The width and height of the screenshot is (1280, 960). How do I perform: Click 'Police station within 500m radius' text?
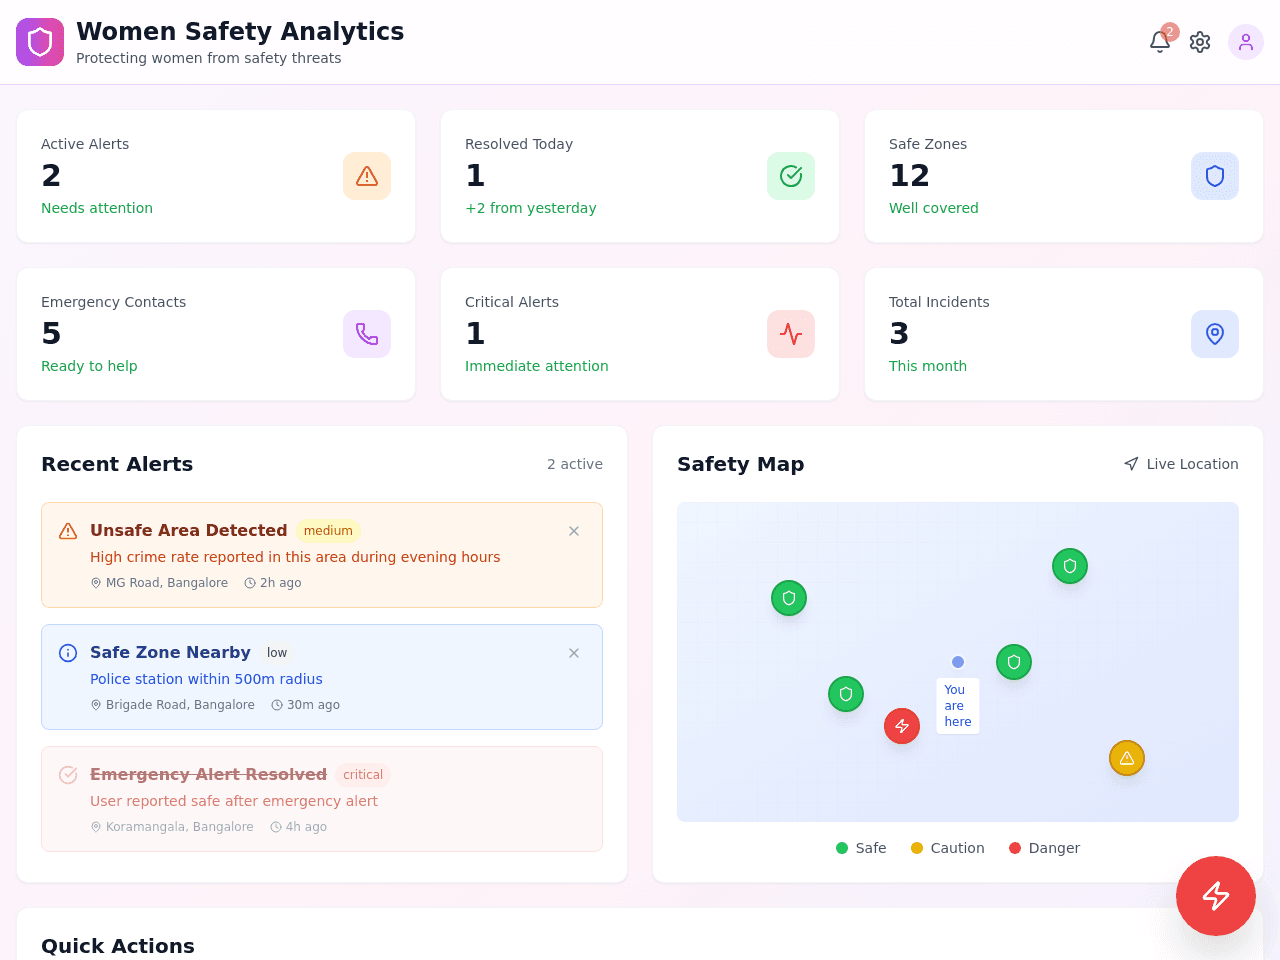(206, 679)
